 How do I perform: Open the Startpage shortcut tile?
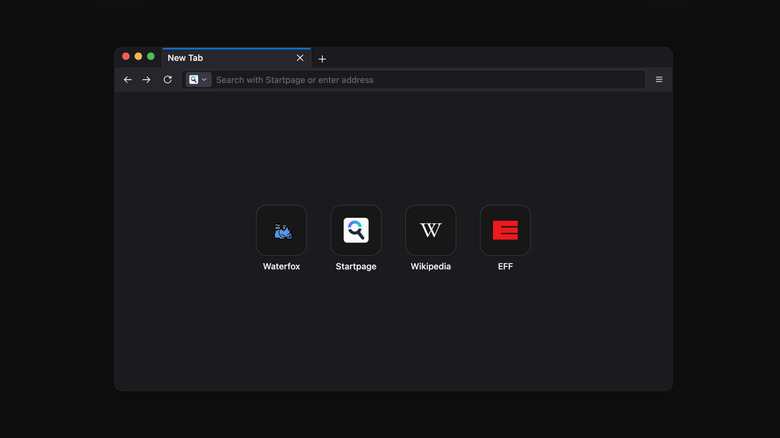pyautogui.click(x=356, y=230)
